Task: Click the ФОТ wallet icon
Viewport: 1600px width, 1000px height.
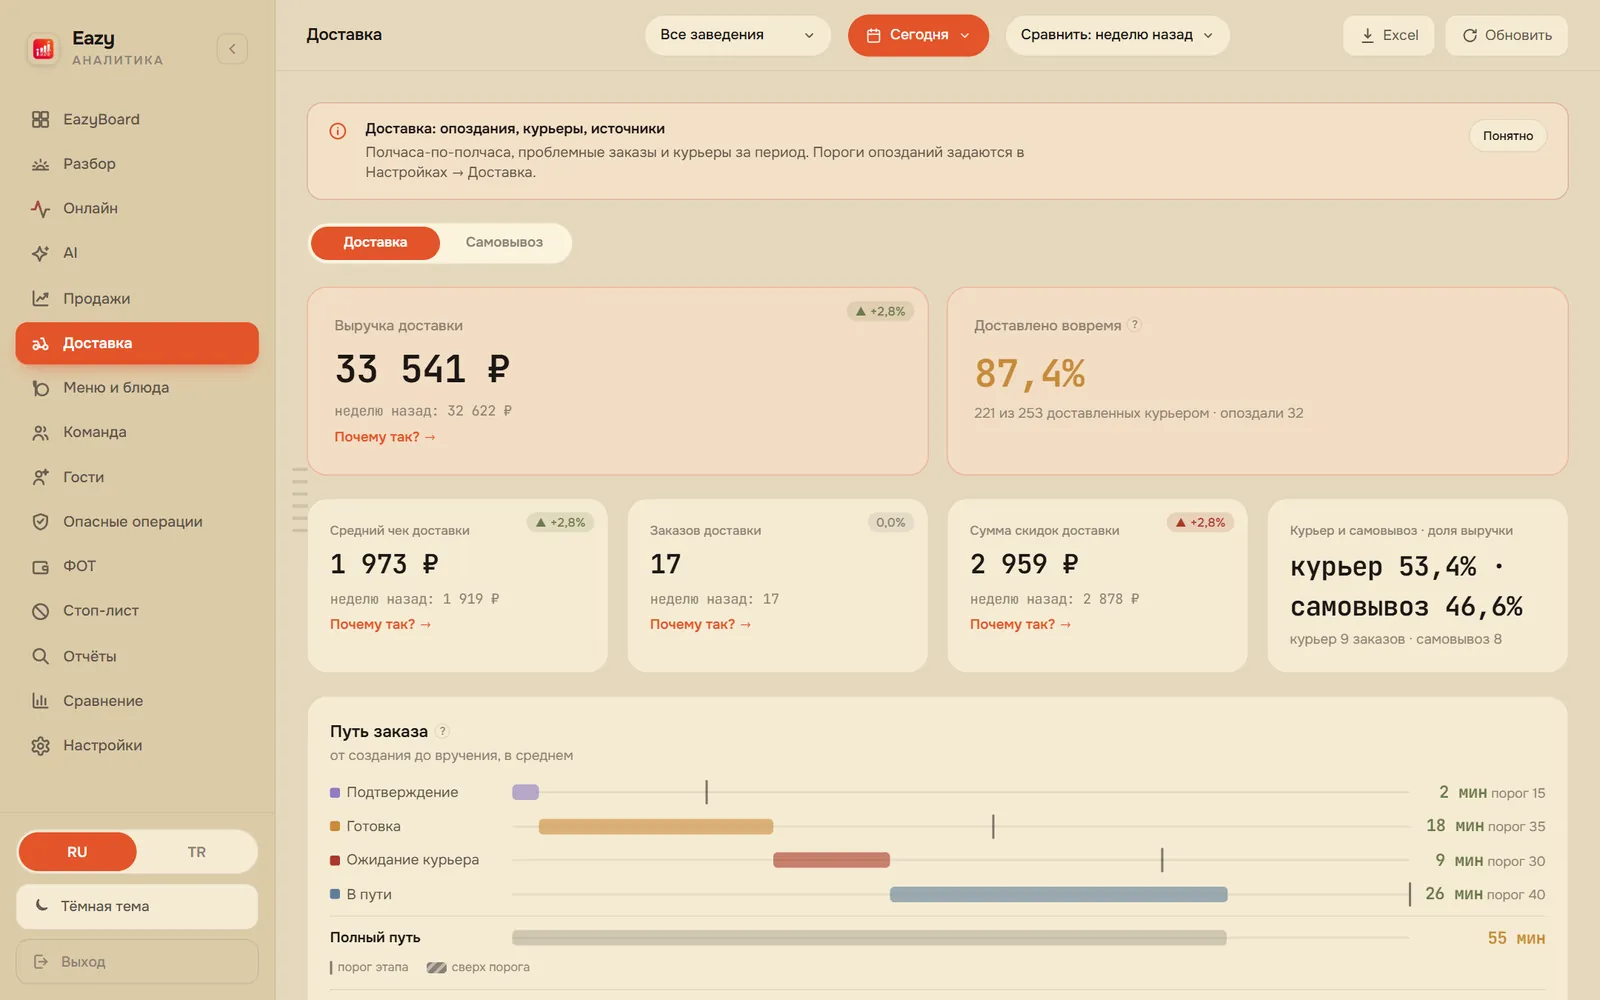Action: click(x=40, y=566)
